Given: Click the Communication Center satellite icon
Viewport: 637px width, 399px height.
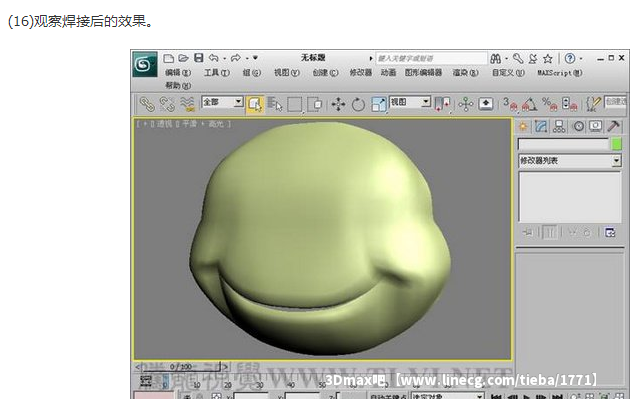Looking at the screenshot, I should coord(533,59).
